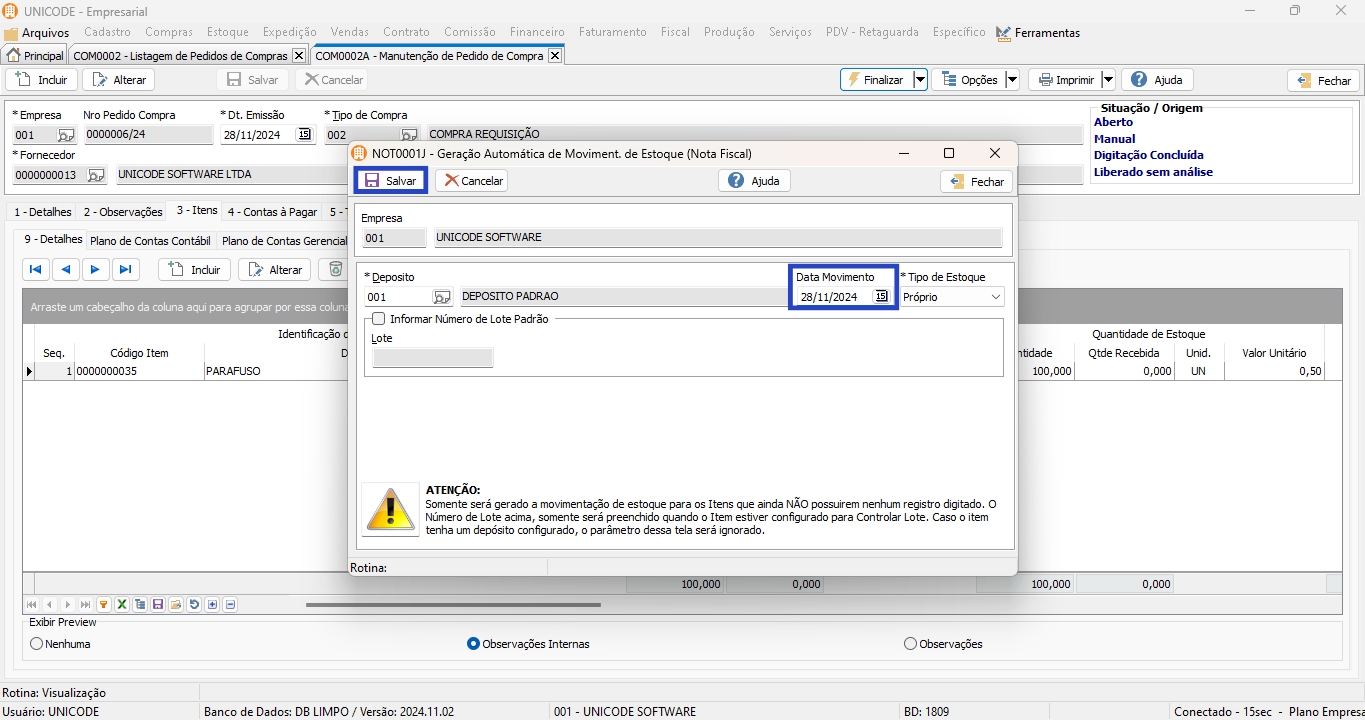Expand the Finalizar dropdown arrow
1365x720 pixels.
[x=920, y=80]
